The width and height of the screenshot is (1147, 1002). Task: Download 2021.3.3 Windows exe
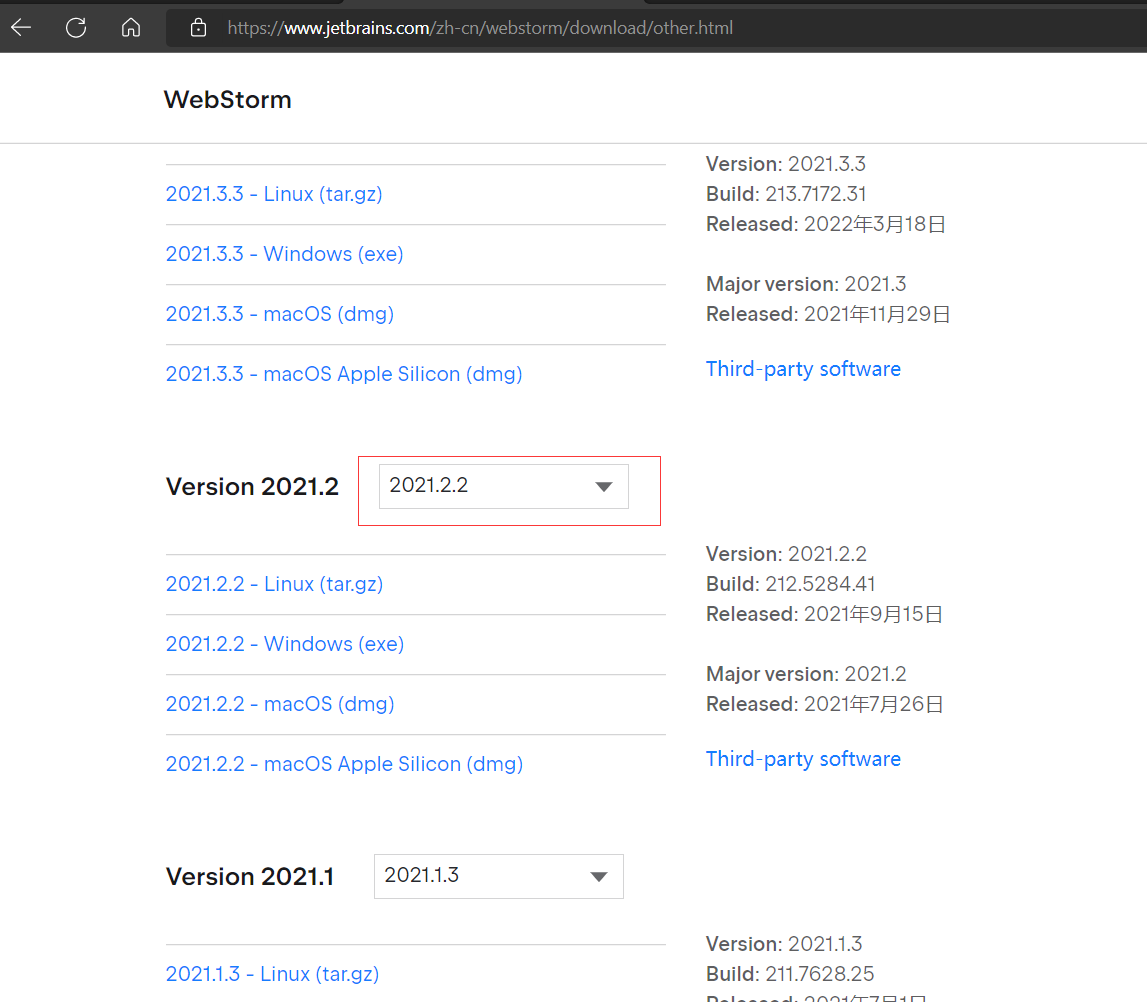(285, 254)
